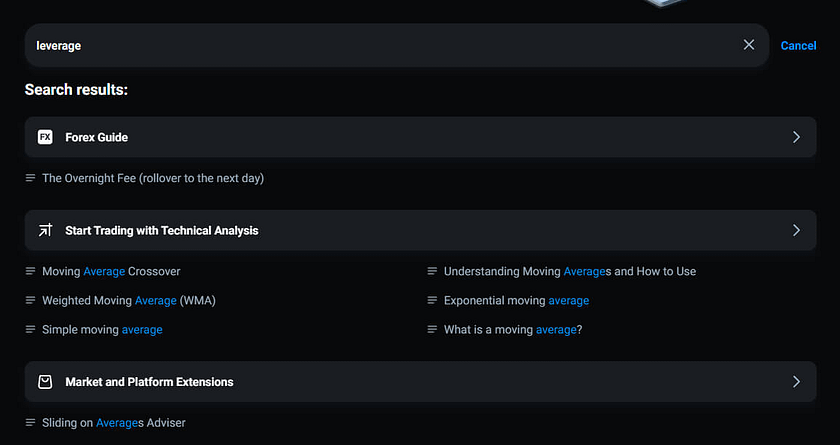Open Understanding Moving Averages and How to Use
Image resolution: width=840 pixels, height=445 pixels.
pos(570,271)
